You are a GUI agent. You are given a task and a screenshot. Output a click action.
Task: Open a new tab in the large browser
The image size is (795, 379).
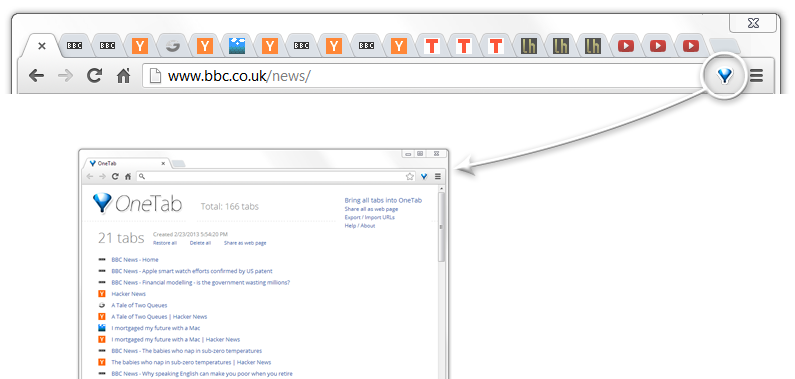725,46
